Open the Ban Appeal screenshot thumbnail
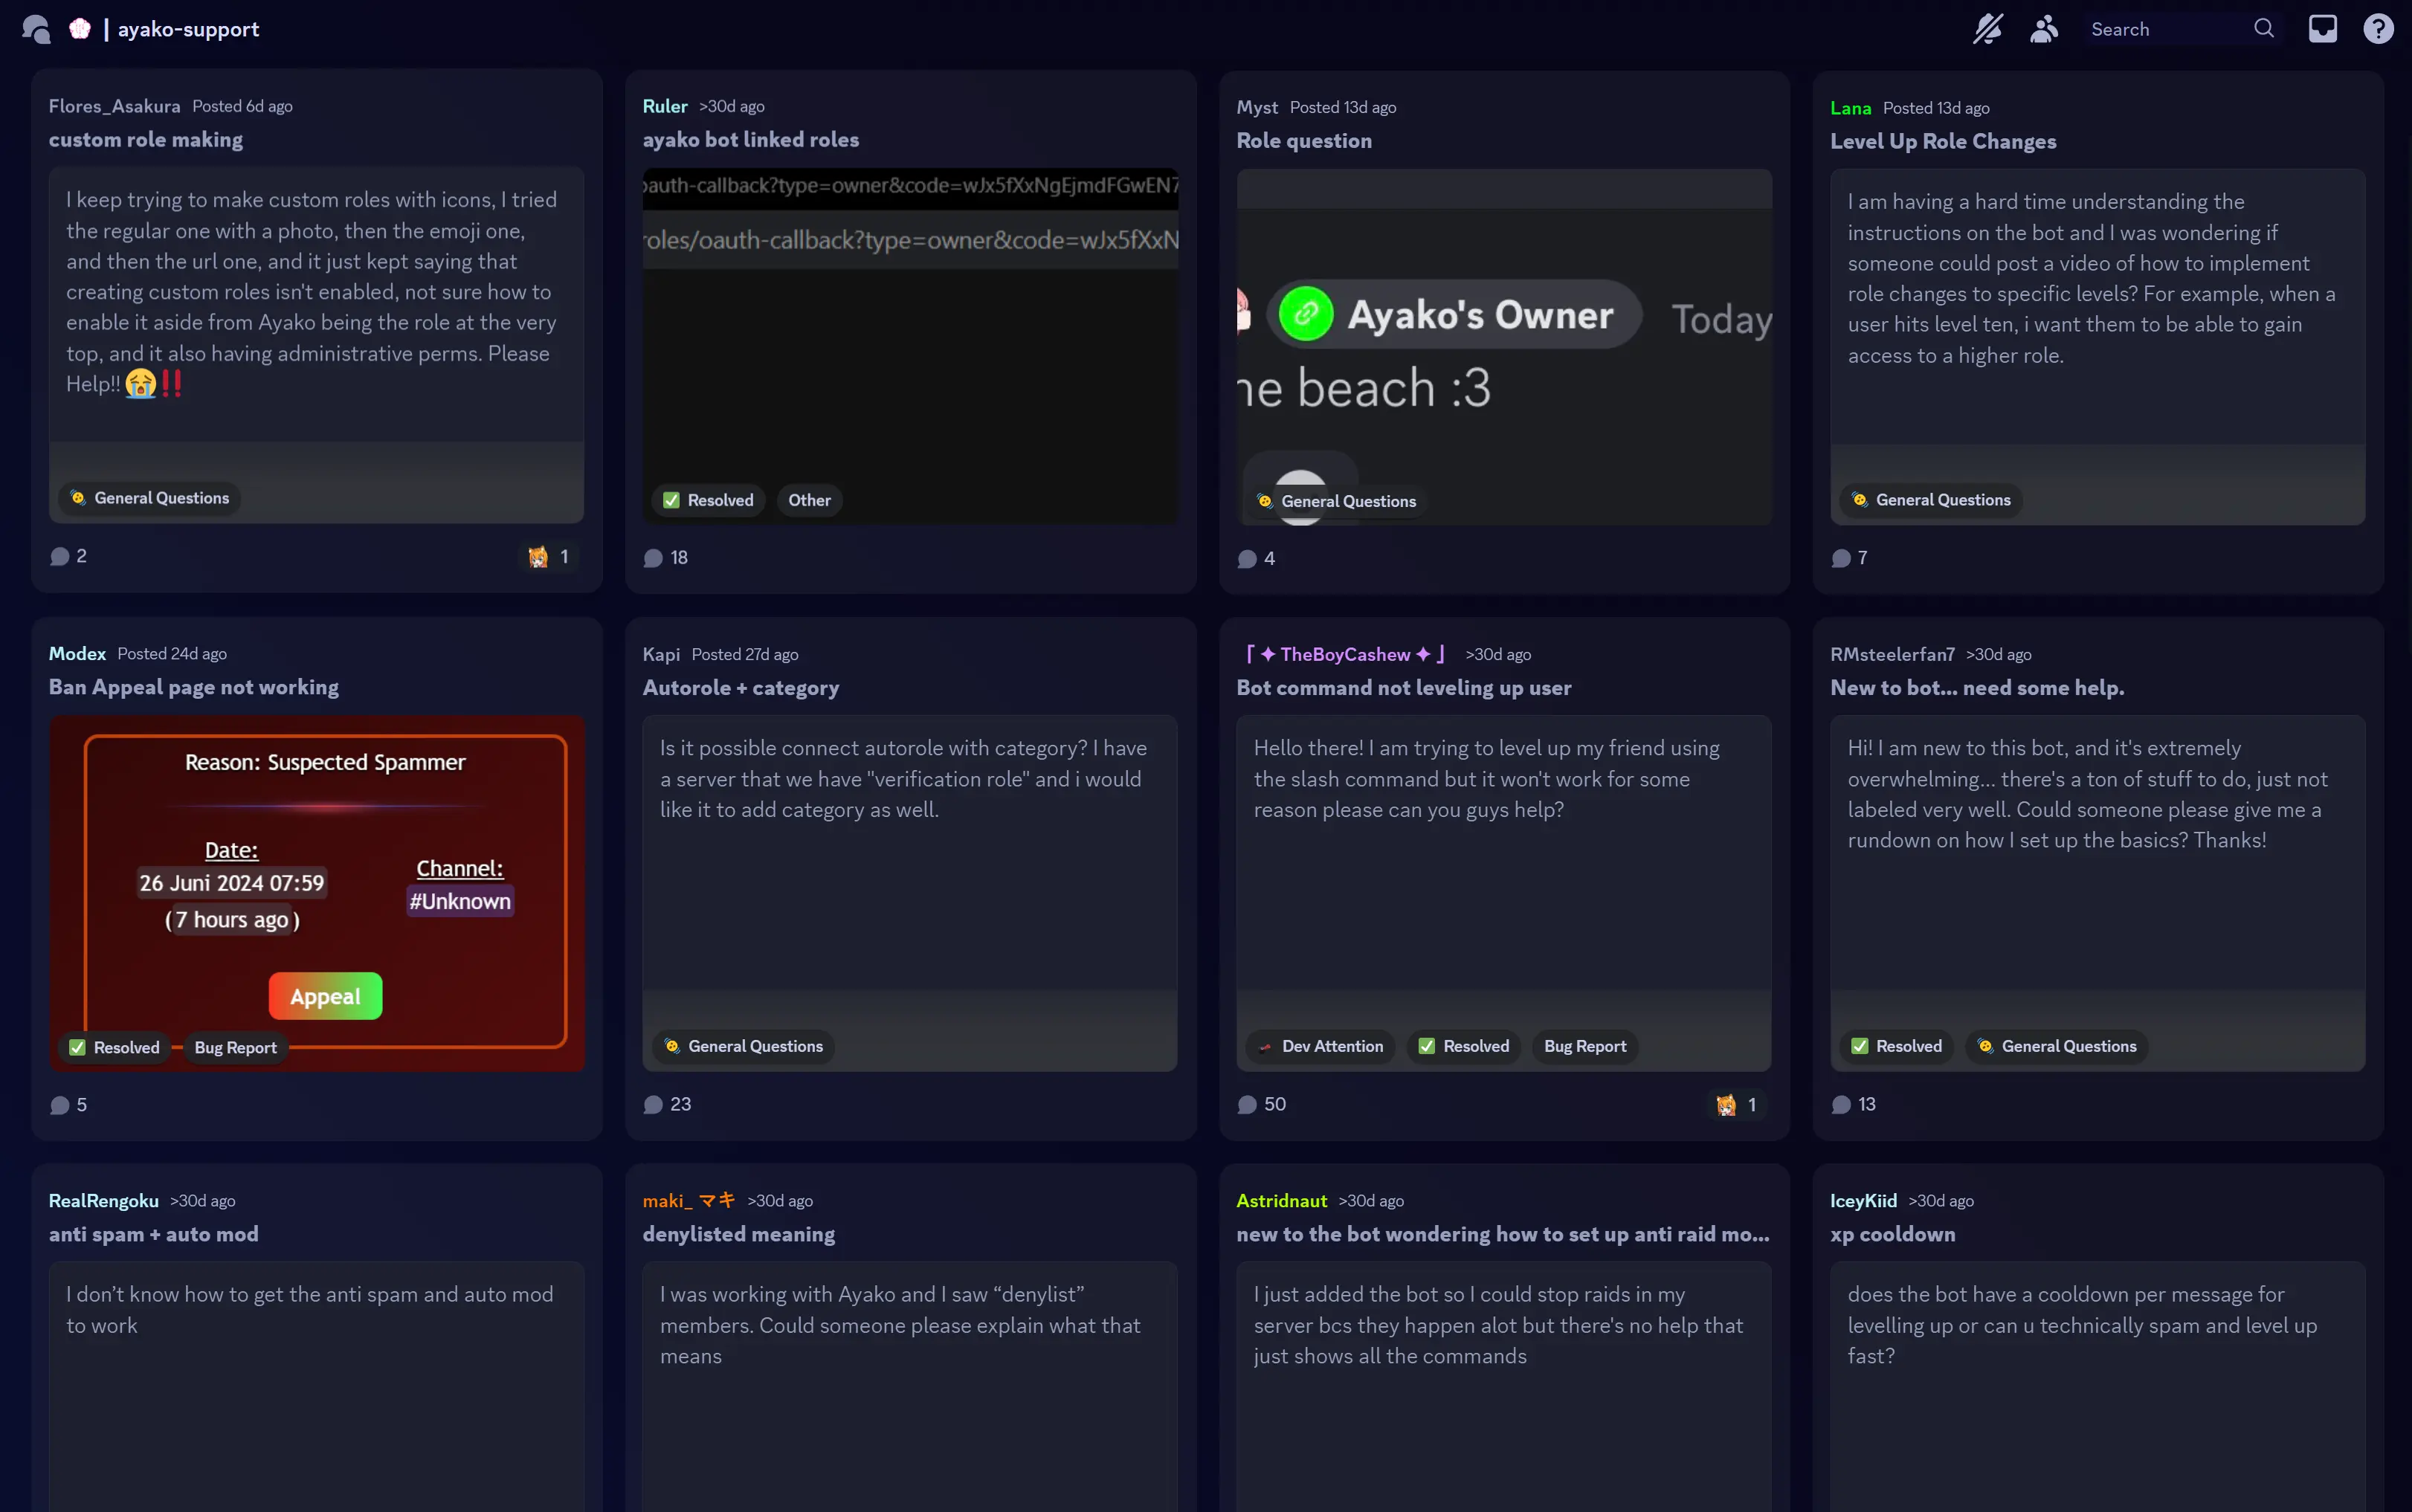Screen dimensions: 2412x1512 (316, 880)
